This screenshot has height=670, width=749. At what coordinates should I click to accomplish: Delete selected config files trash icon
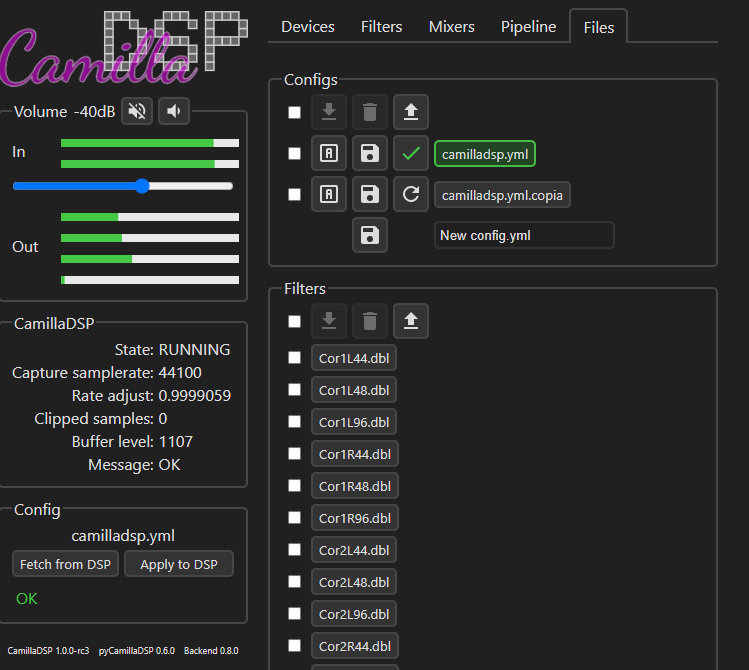click(x=370, y=112)
